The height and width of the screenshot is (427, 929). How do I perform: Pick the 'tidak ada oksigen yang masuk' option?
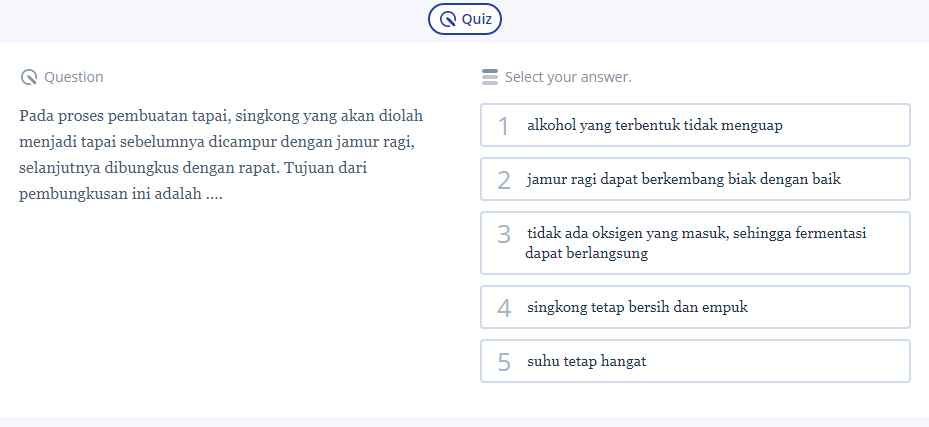point(696,243)
